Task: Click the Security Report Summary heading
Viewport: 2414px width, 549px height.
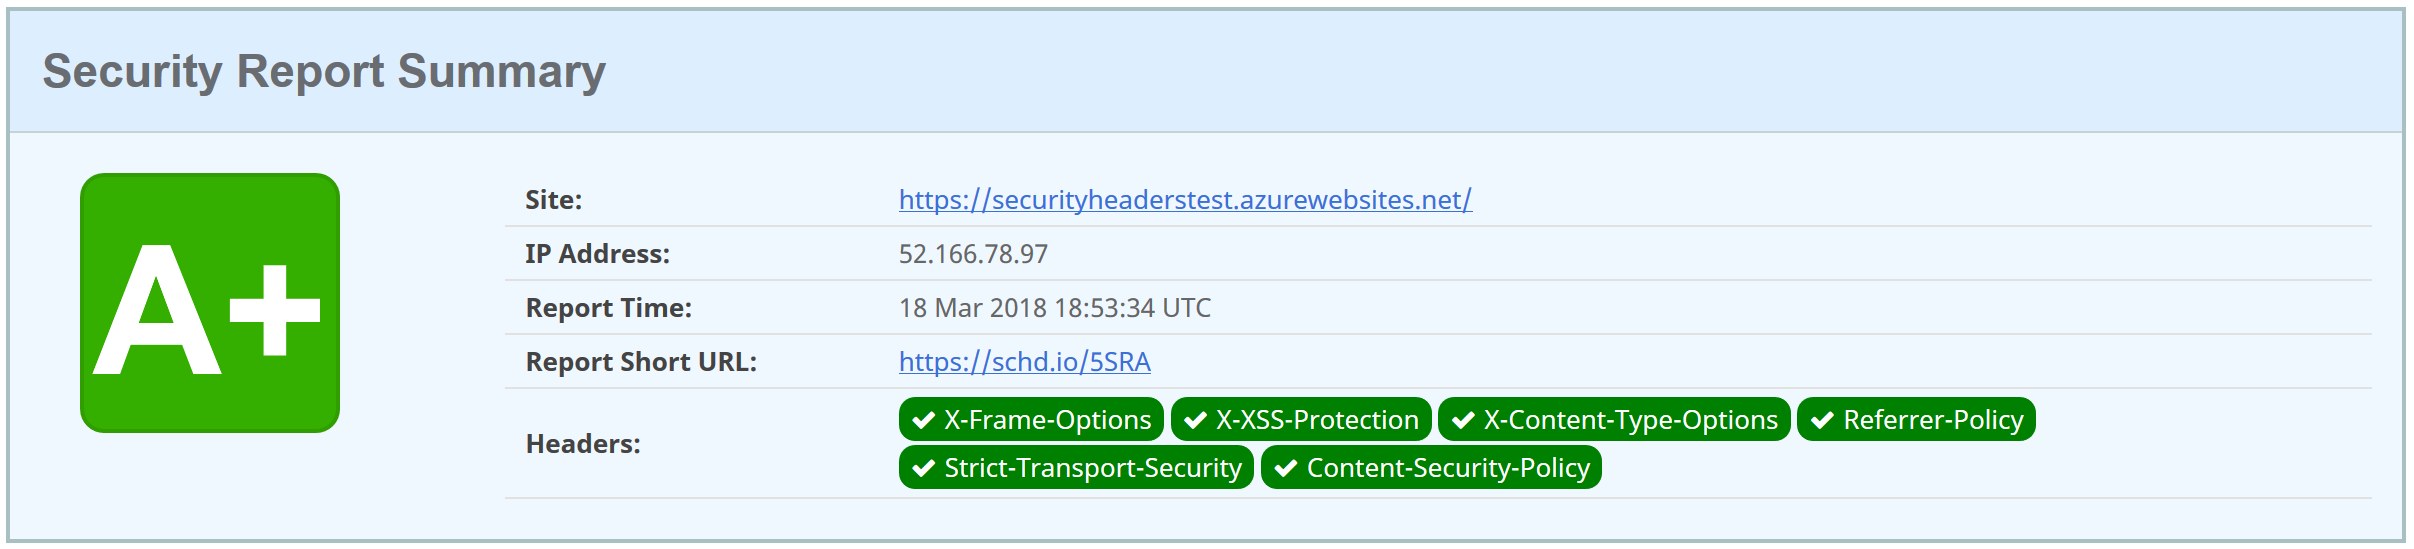Action: click(x=324, y=72)
